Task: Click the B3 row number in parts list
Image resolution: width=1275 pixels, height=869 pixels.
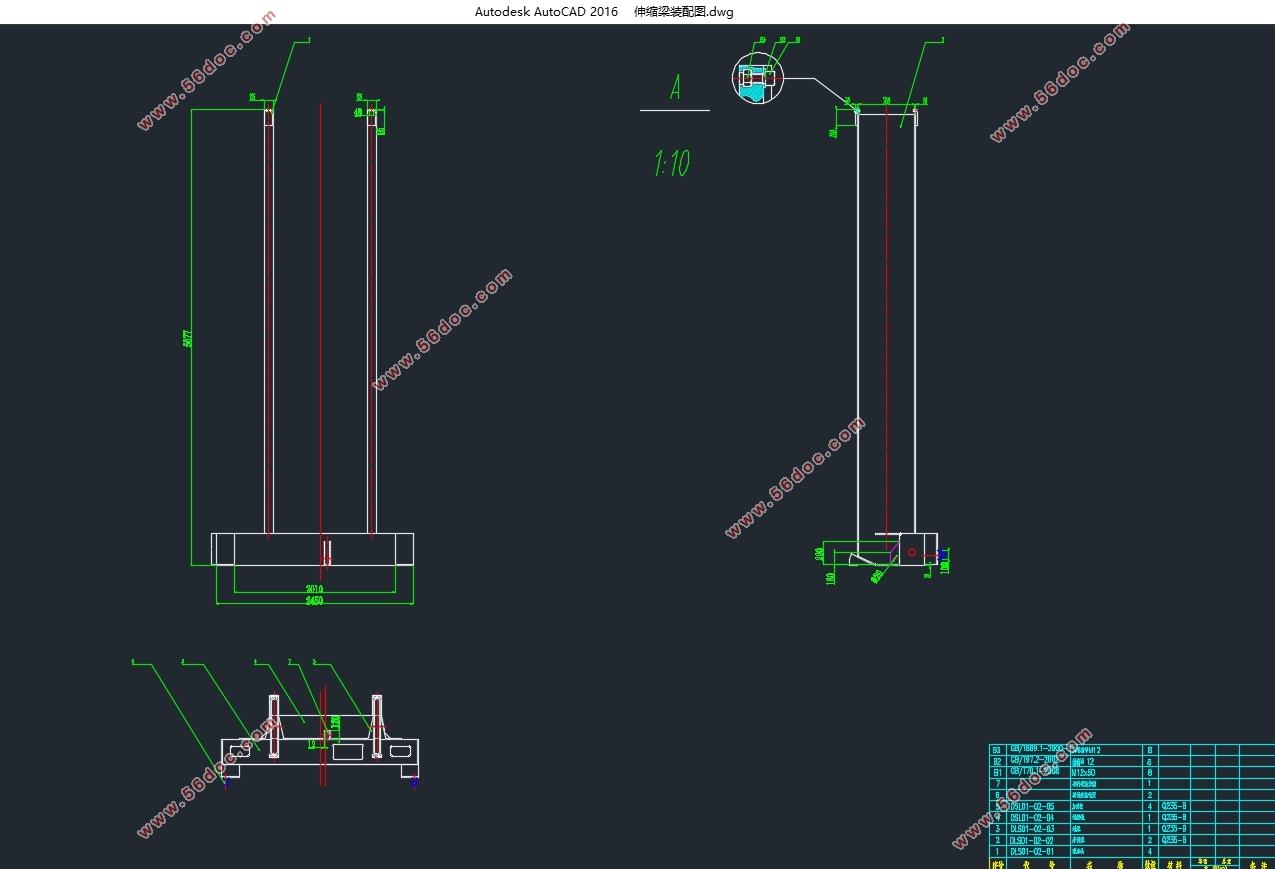Action: 996,749
